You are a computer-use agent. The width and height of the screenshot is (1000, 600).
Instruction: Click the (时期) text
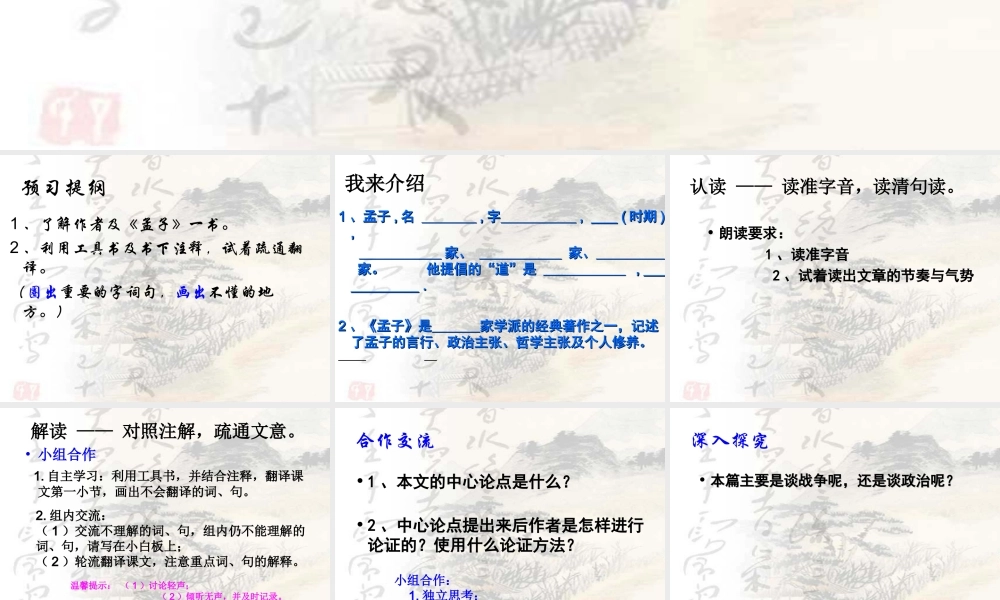[x=643, y=217]
